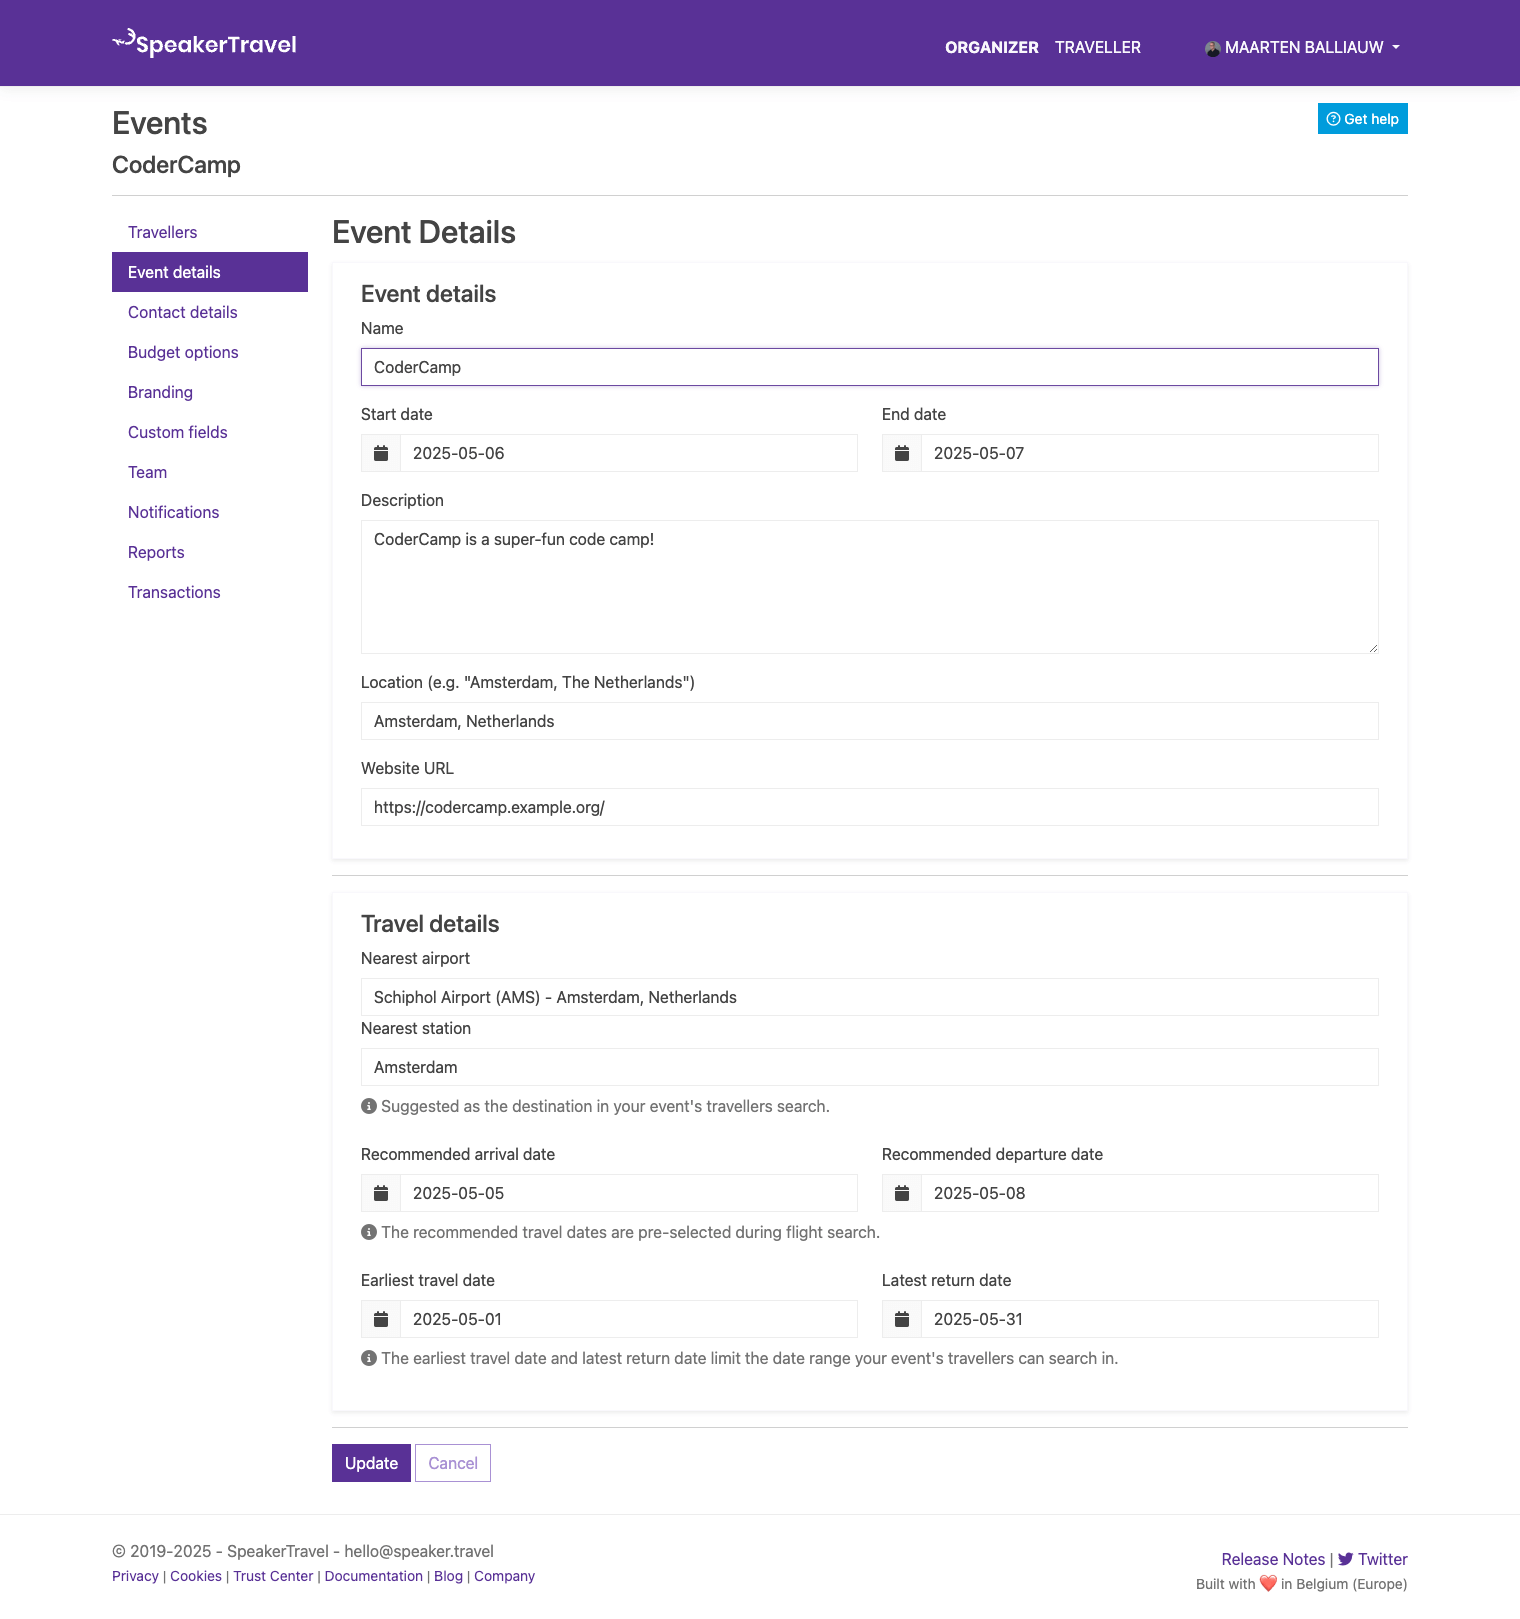This screenshot has width=1520, height=1619.
Task: Click the Start date calendar icon
Action: 381,454
